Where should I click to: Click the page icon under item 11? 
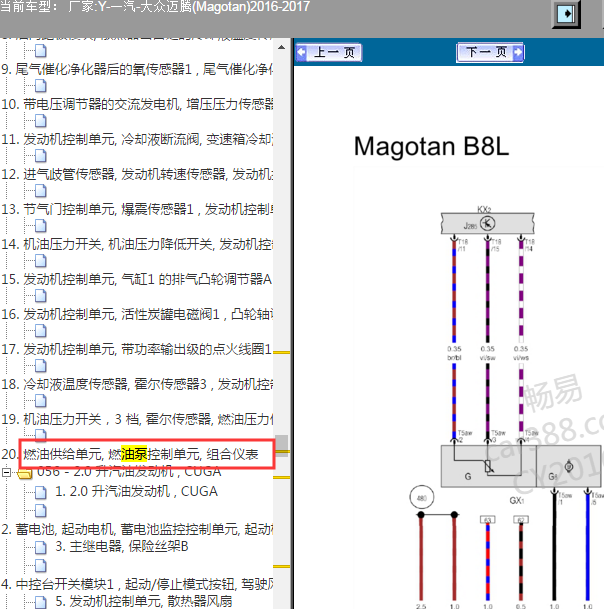(x=40, y=156)
